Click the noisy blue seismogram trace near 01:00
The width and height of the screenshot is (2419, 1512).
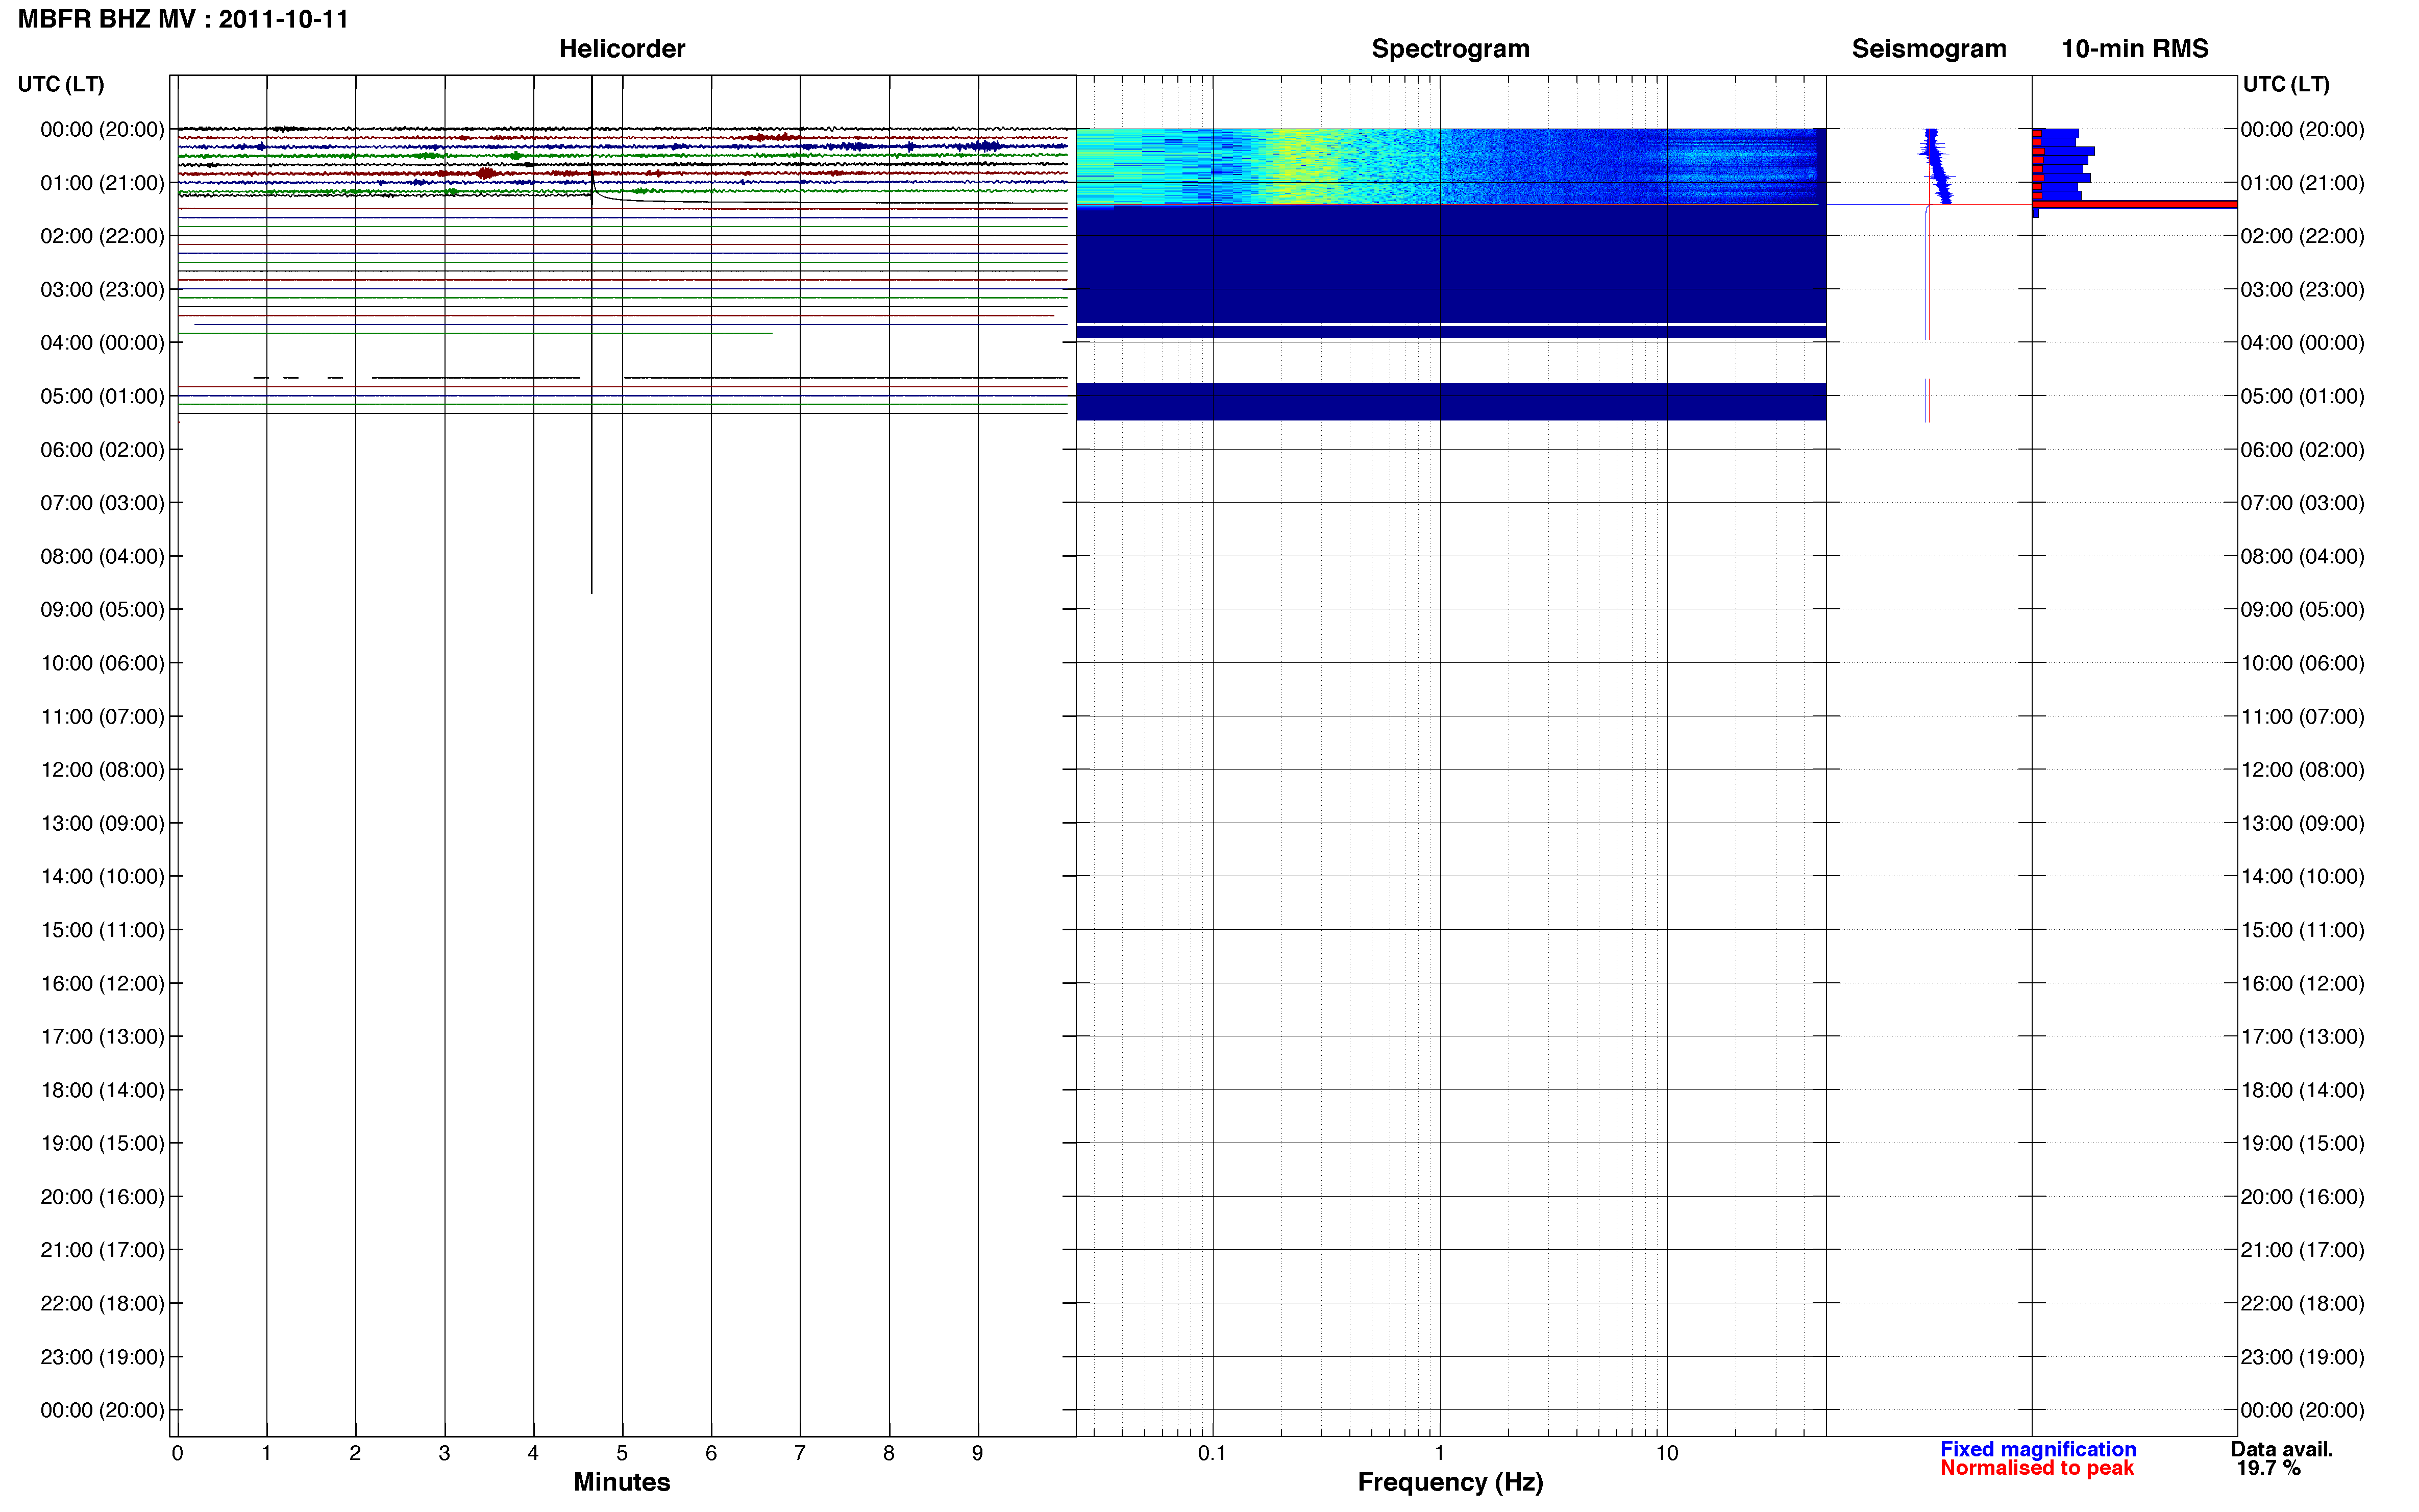click(1937, 166)
